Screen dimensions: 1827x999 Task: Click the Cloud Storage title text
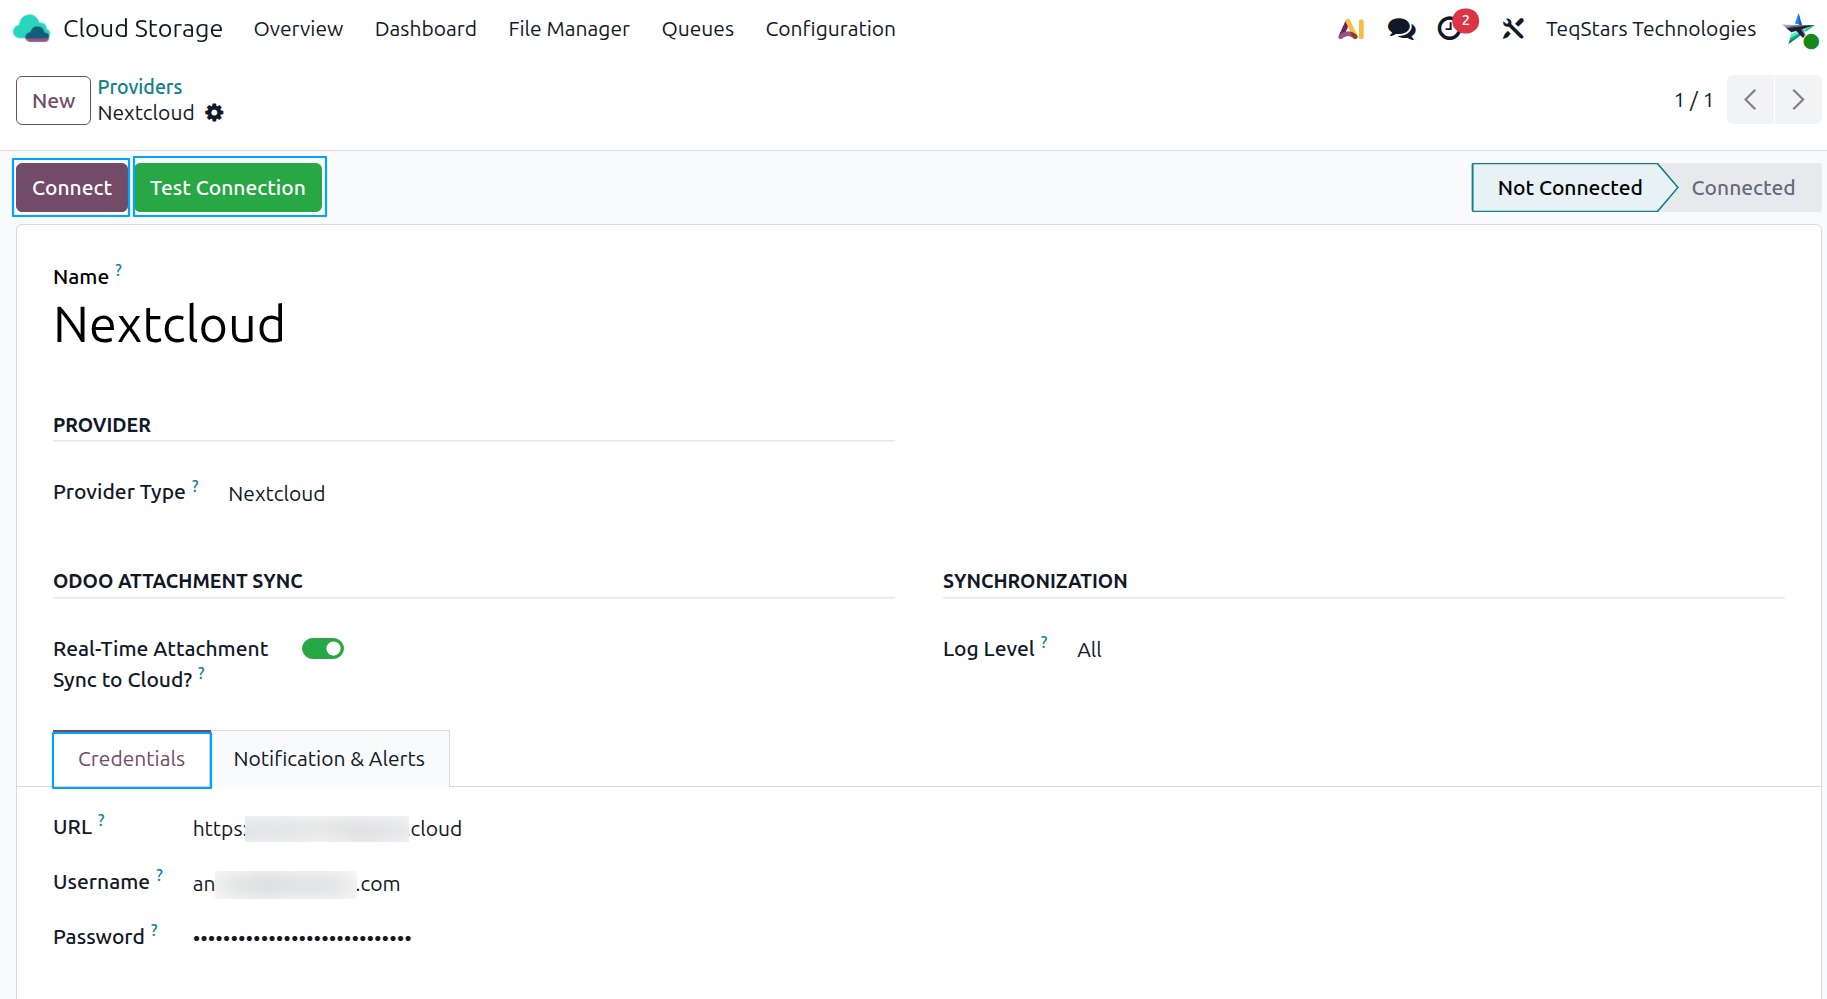(x=143, y=29)
